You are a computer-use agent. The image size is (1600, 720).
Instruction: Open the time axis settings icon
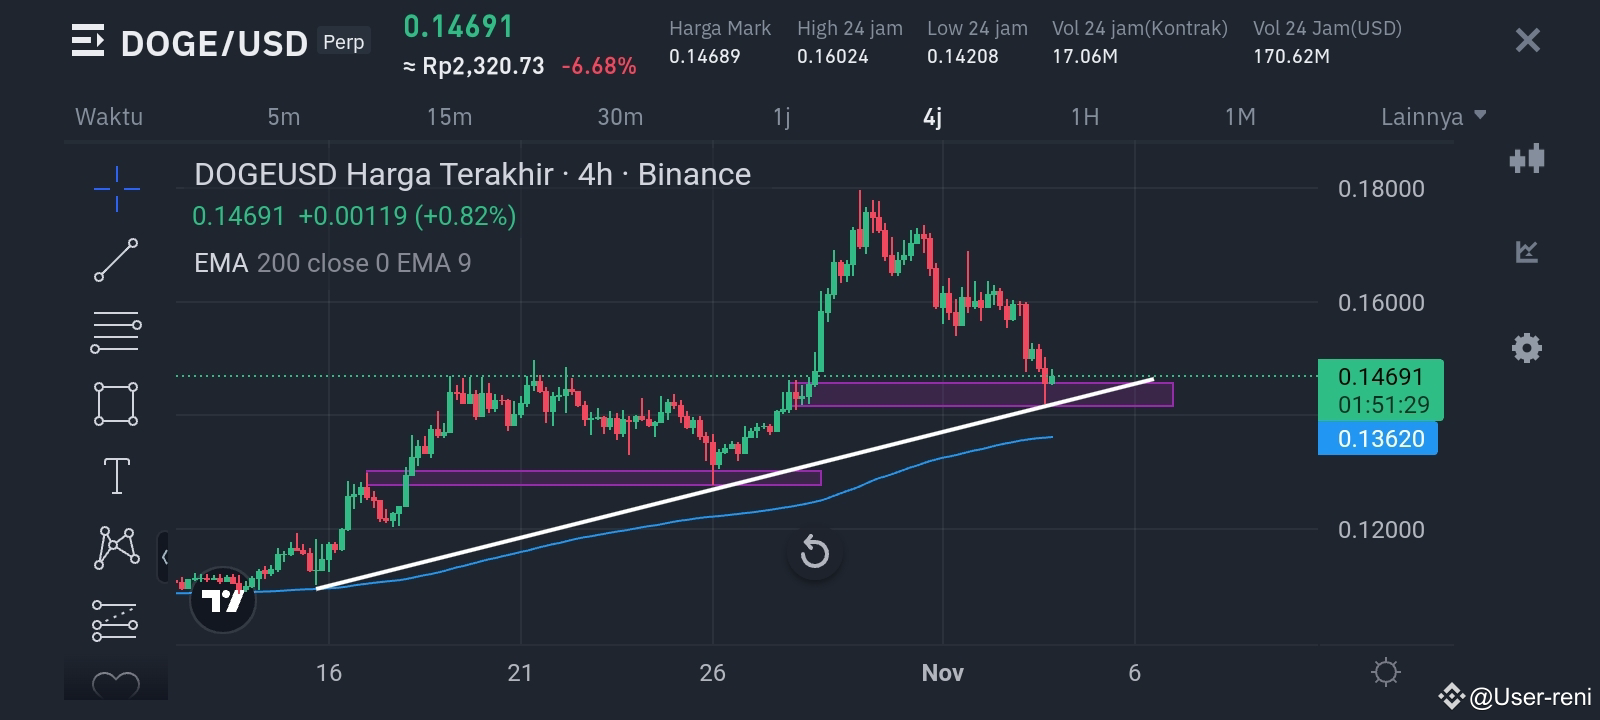coord(1386,672)
